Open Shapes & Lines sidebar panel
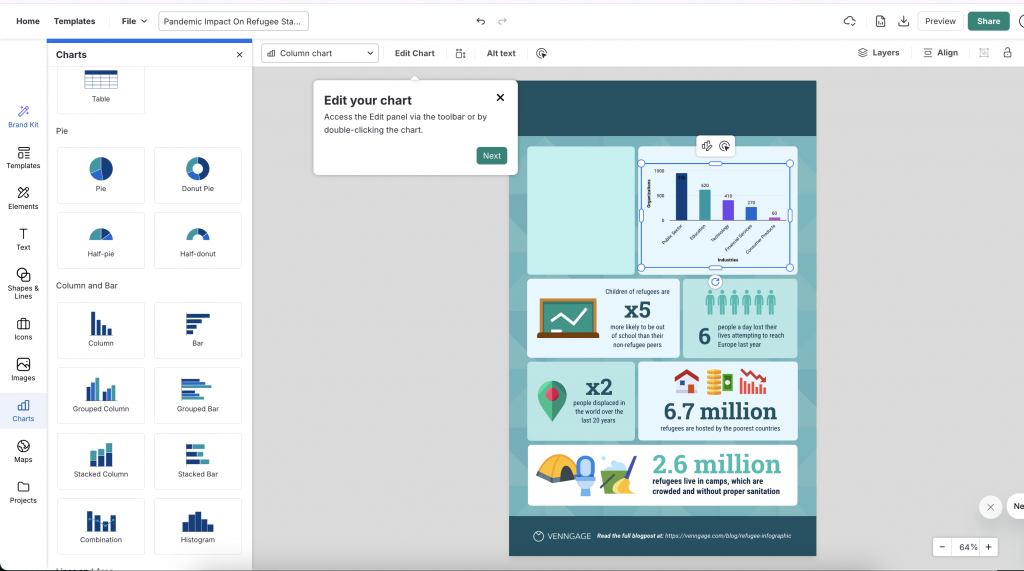Viewport: 1024px width, 571px height. 23,283
